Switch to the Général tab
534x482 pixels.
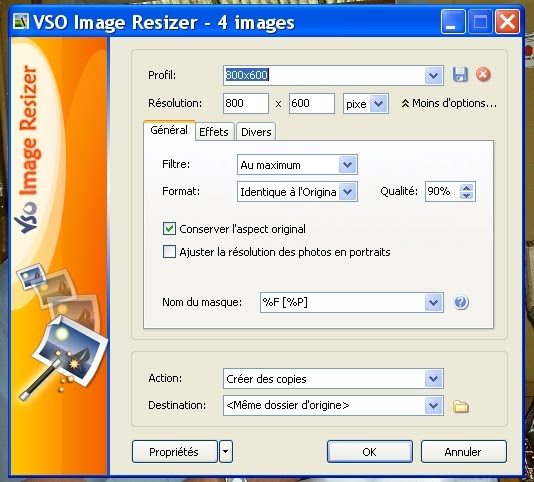click(169, 130)
